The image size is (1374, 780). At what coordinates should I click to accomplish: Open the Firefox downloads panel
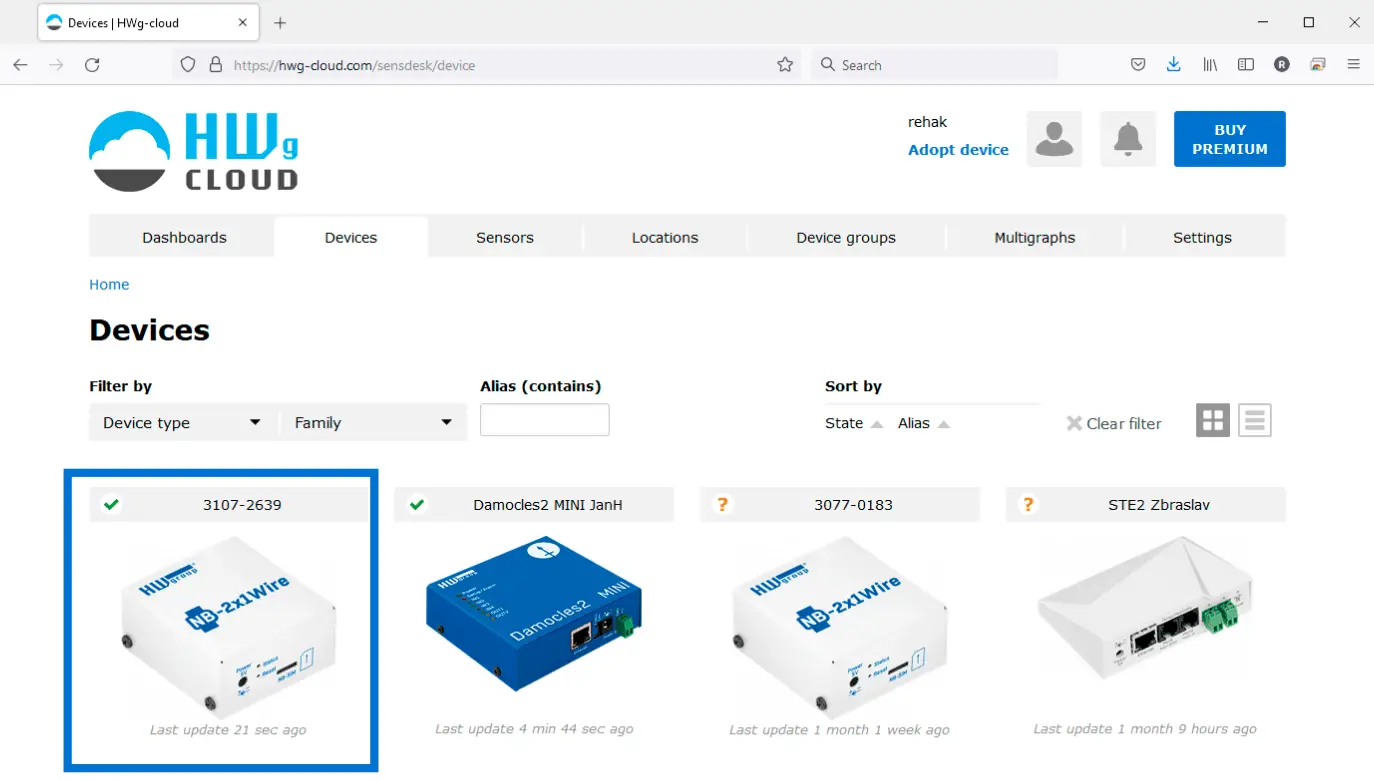click(x=1174, y=65)
